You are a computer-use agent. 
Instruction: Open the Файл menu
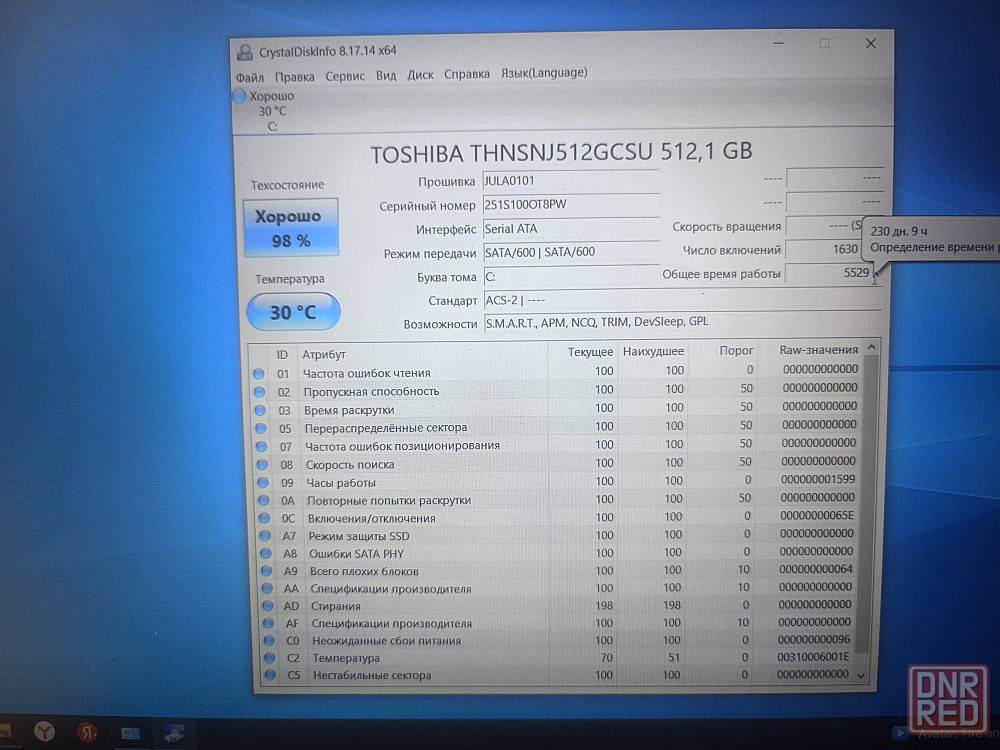249,77
